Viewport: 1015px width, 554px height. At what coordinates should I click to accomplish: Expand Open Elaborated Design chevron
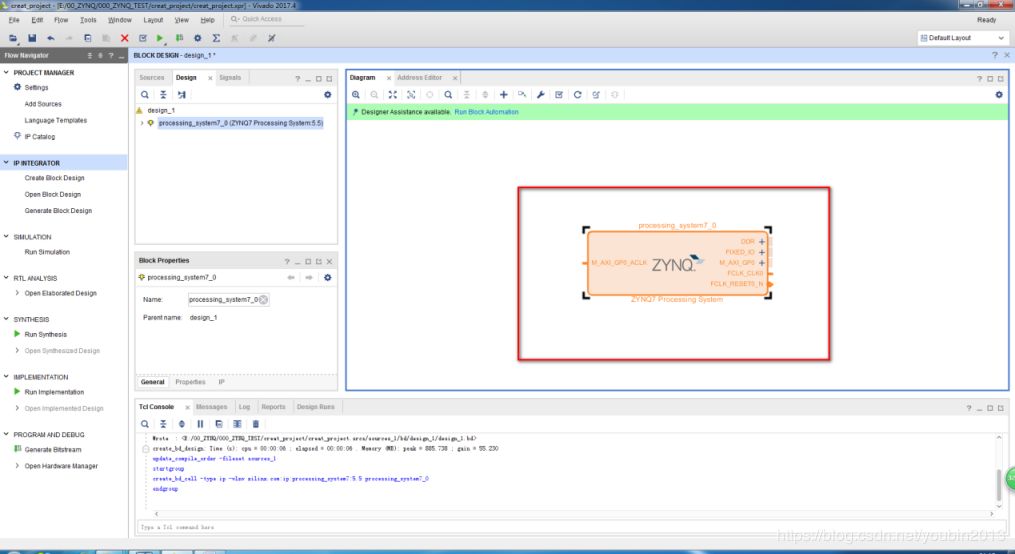17,293
